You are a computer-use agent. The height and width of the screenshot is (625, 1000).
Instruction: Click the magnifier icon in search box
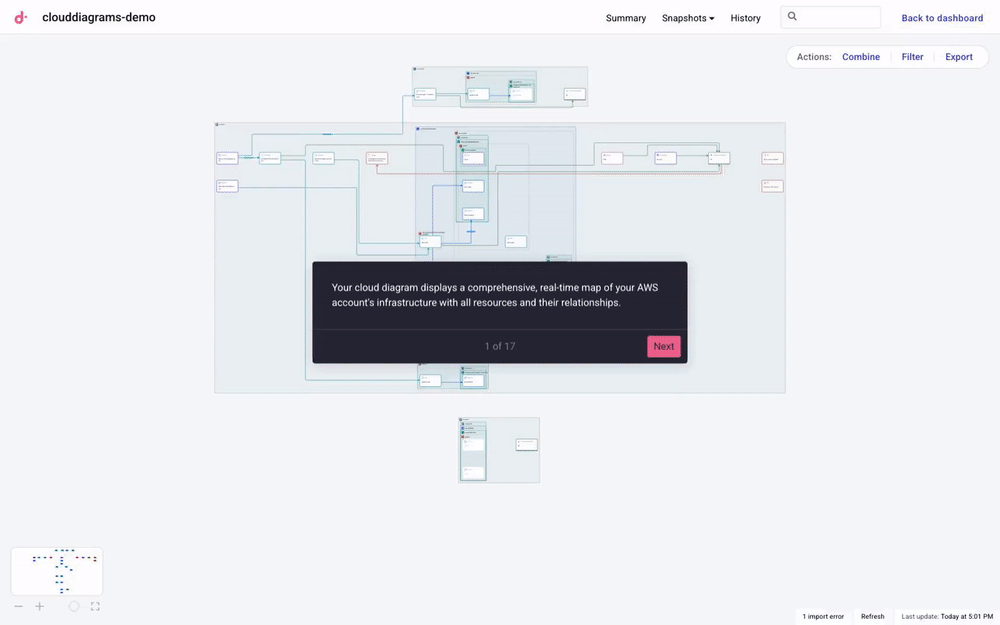pyautogui.click(x=793, y=17)
